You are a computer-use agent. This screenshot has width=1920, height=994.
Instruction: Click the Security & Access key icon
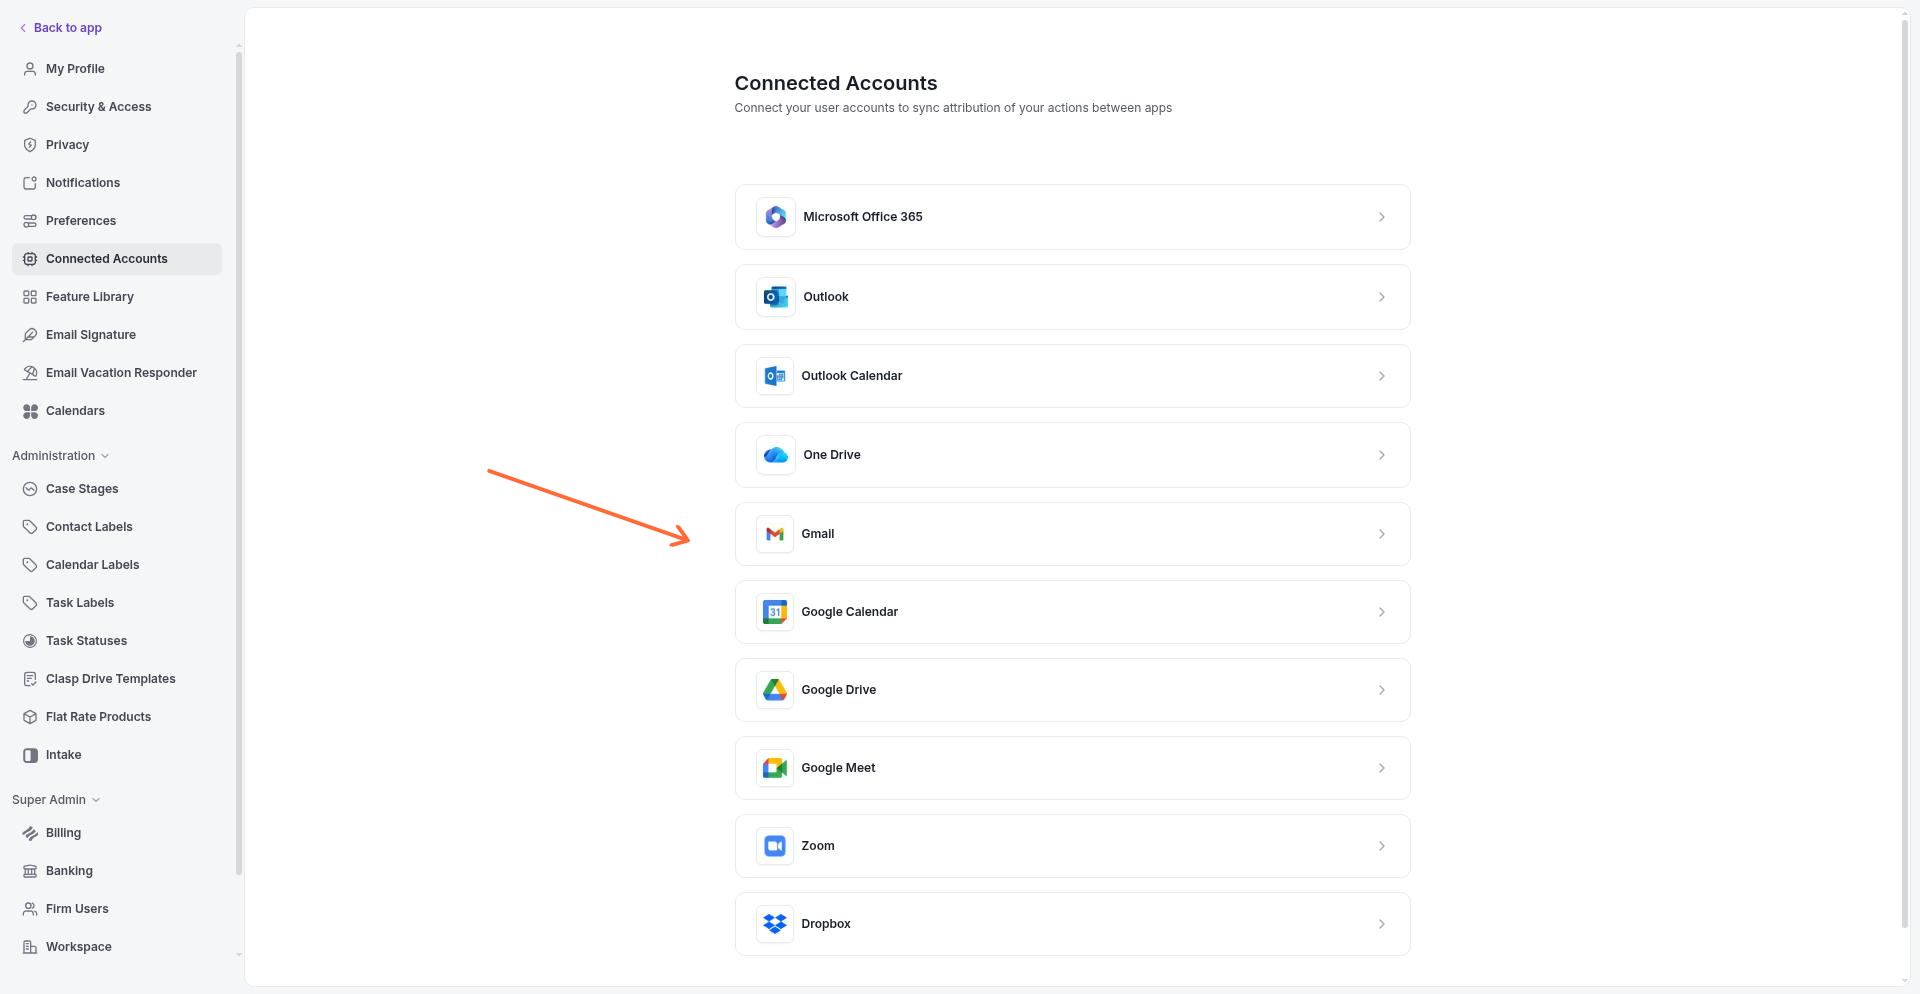coord(30,107)
